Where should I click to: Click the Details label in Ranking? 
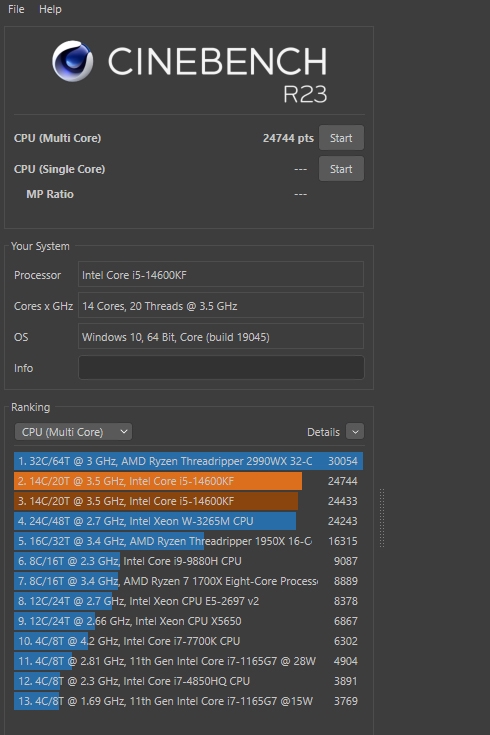pyautogui.click(x=323, y=432)
